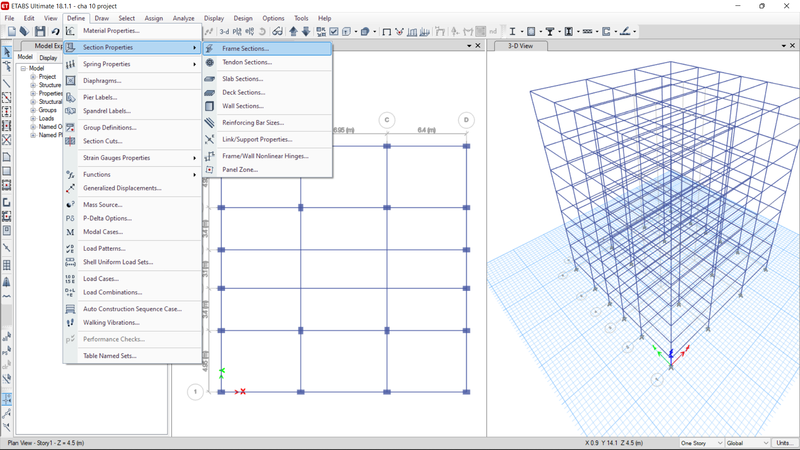Screen dimensions: 800x450
Task: Open the Analyze menu
Action: tap(183, 18)
